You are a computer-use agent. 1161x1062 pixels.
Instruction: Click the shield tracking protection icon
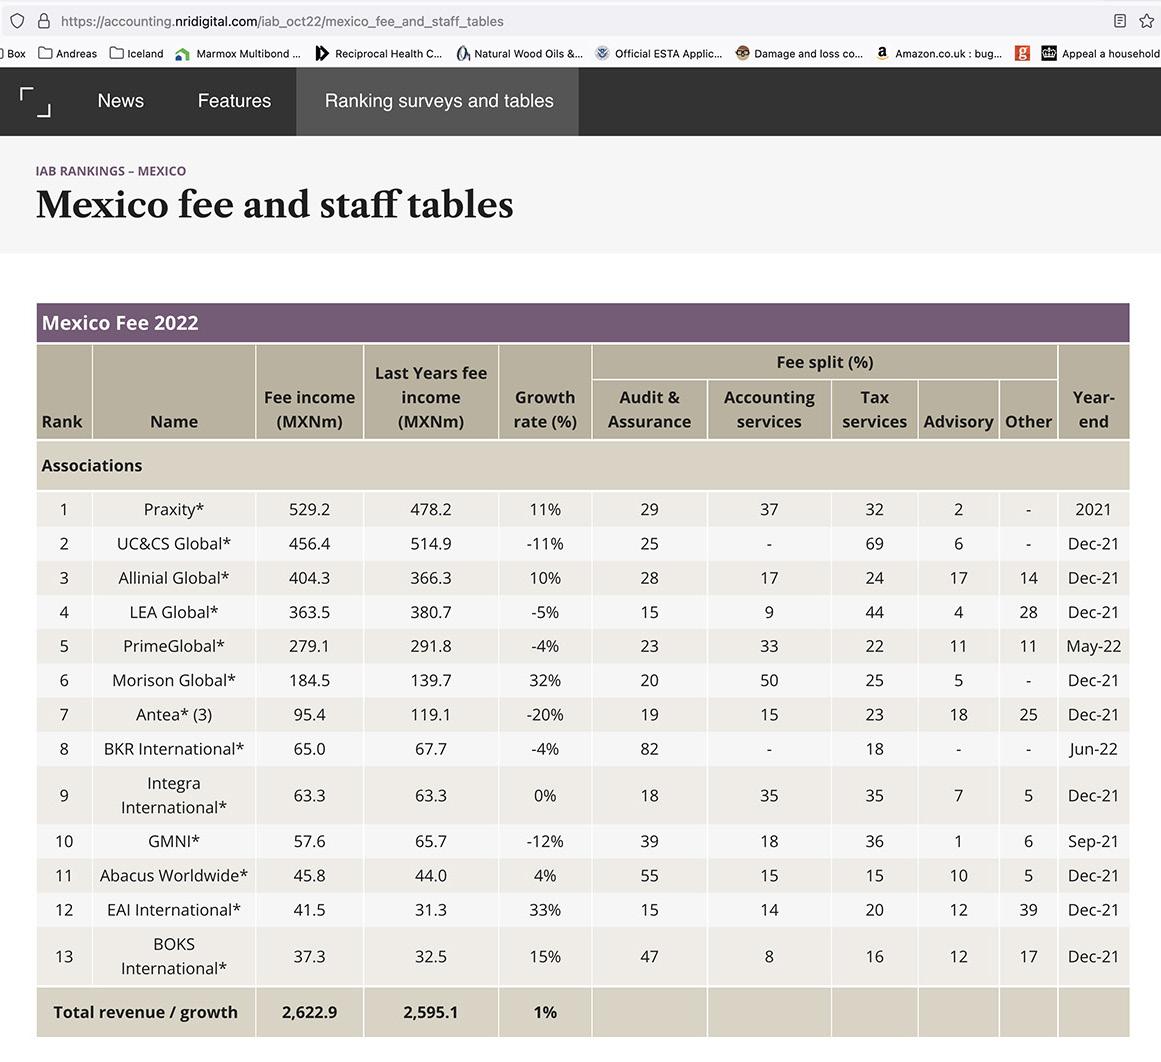(x=17, y=21)
